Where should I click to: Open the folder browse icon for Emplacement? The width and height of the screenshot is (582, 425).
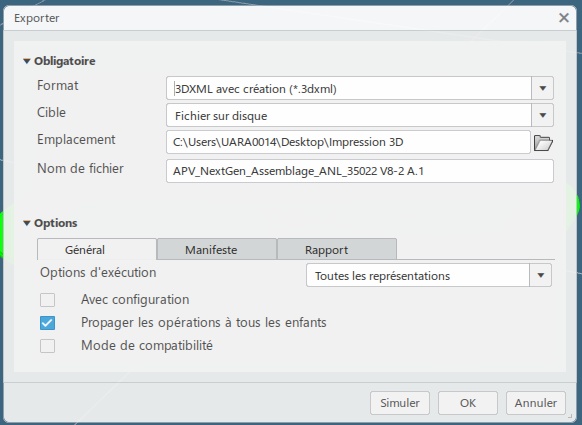point(543,143)
